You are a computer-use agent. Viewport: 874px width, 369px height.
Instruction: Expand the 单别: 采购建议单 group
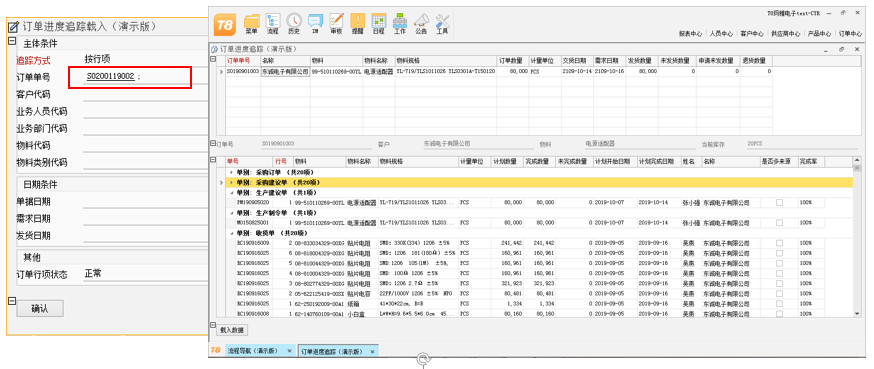231,182
